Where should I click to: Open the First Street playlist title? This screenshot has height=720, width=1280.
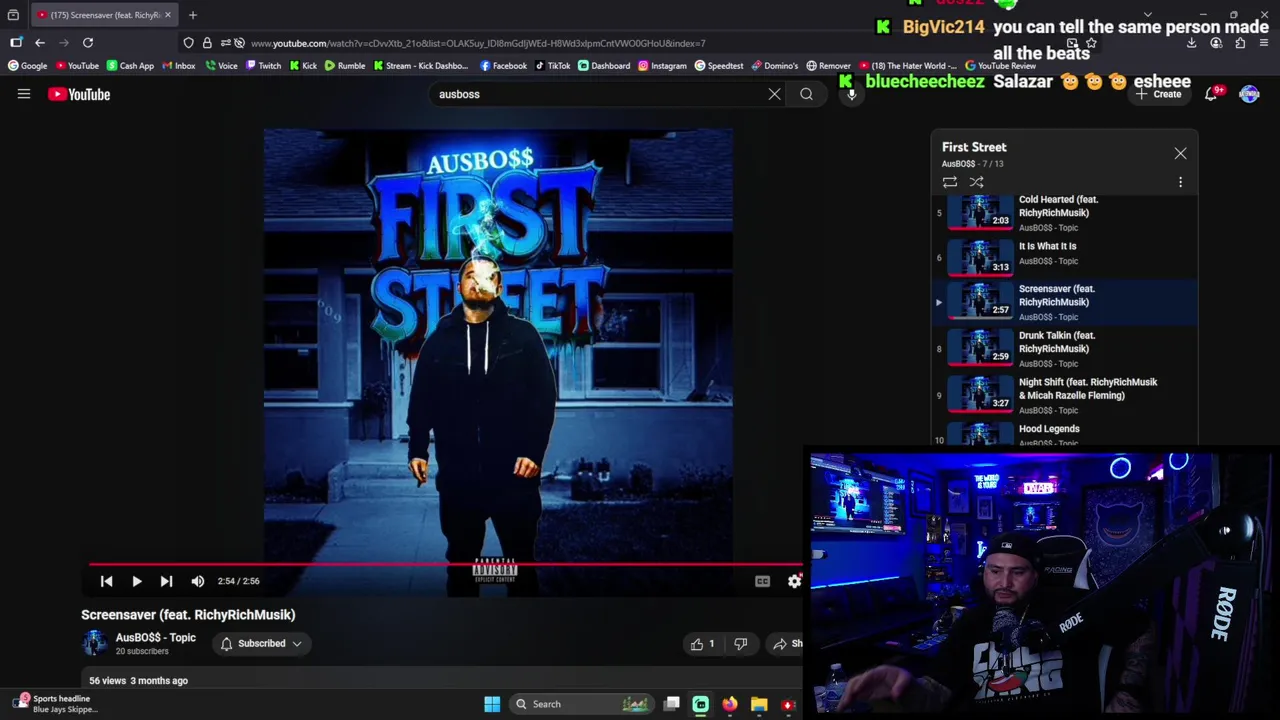(974, 147)
